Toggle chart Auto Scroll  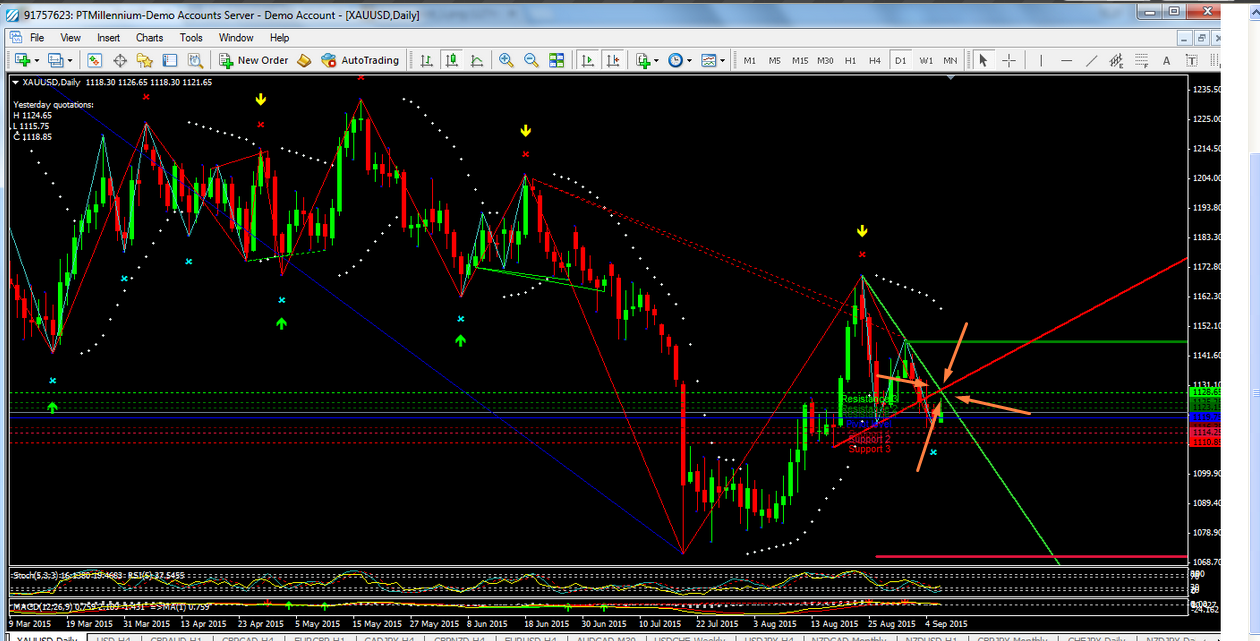(x=587, y=60)
